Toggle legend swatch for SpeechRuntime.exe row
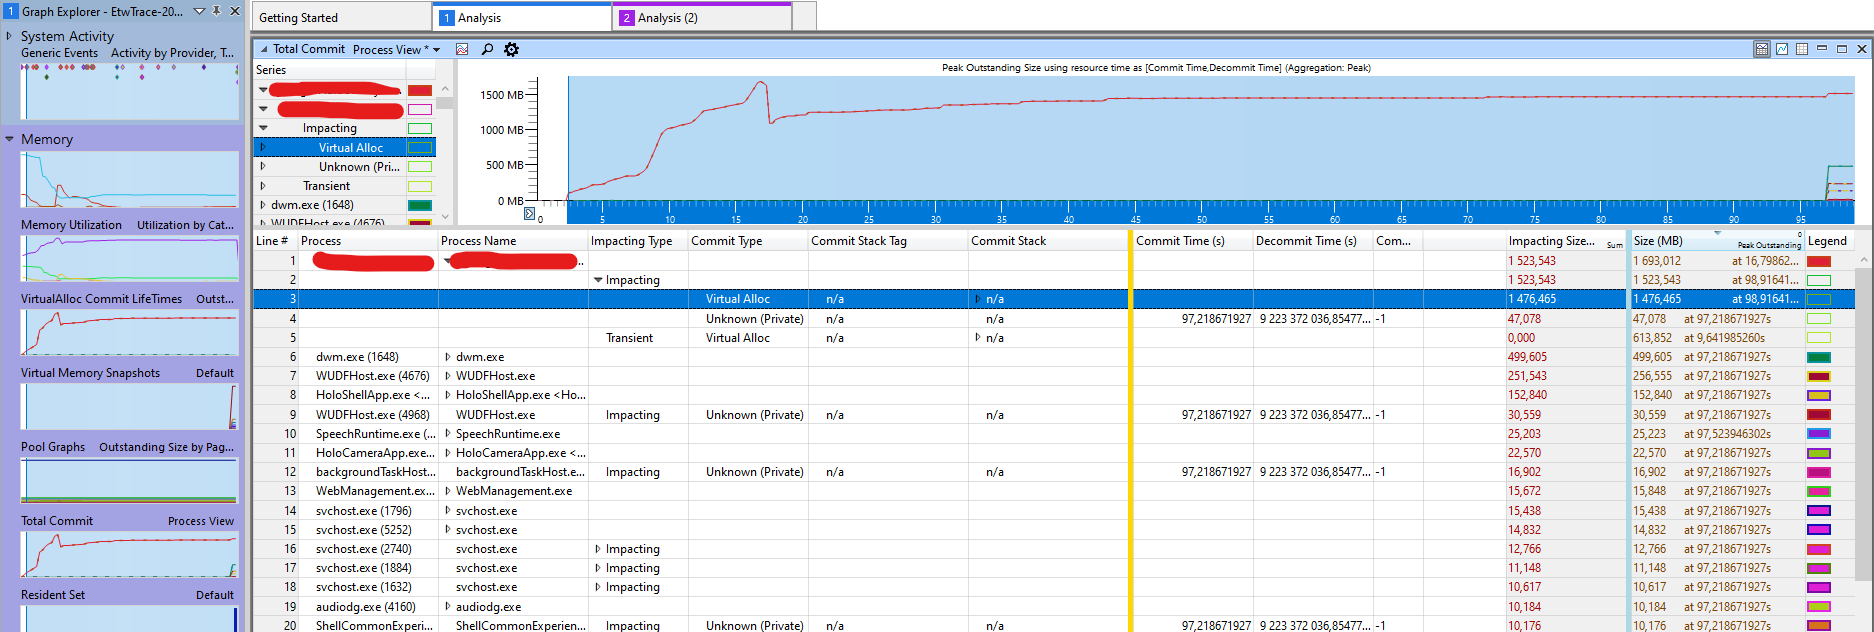This screenshot has height=632, width=1874. pyautogui.click(x=1819, y=434)
